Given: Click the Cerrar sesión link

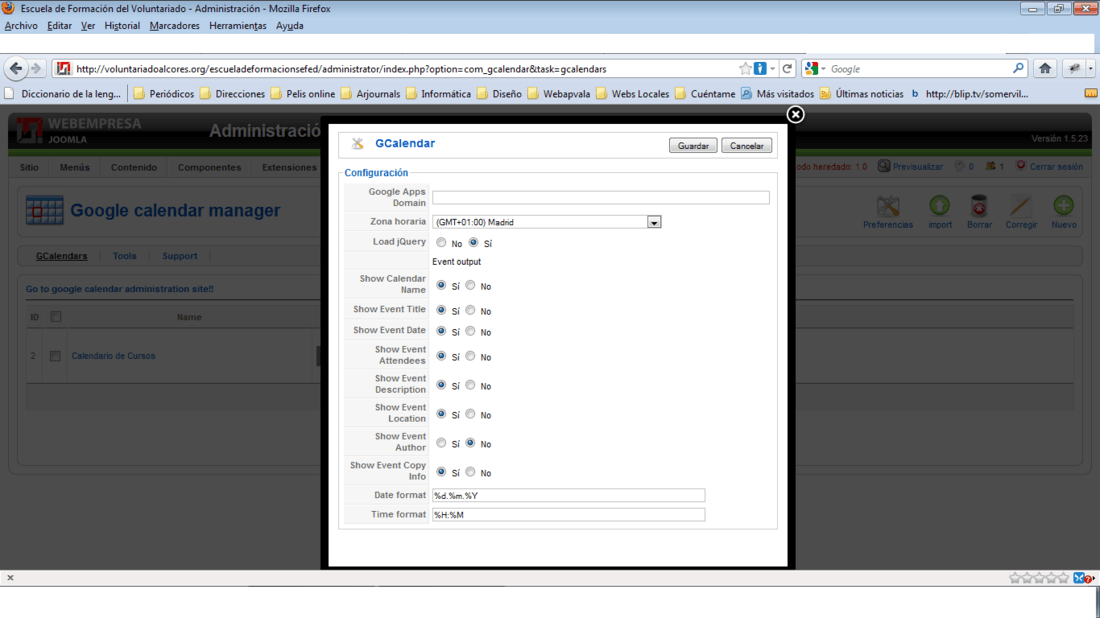Looking at the screenshot, I should pos(1056,167).
